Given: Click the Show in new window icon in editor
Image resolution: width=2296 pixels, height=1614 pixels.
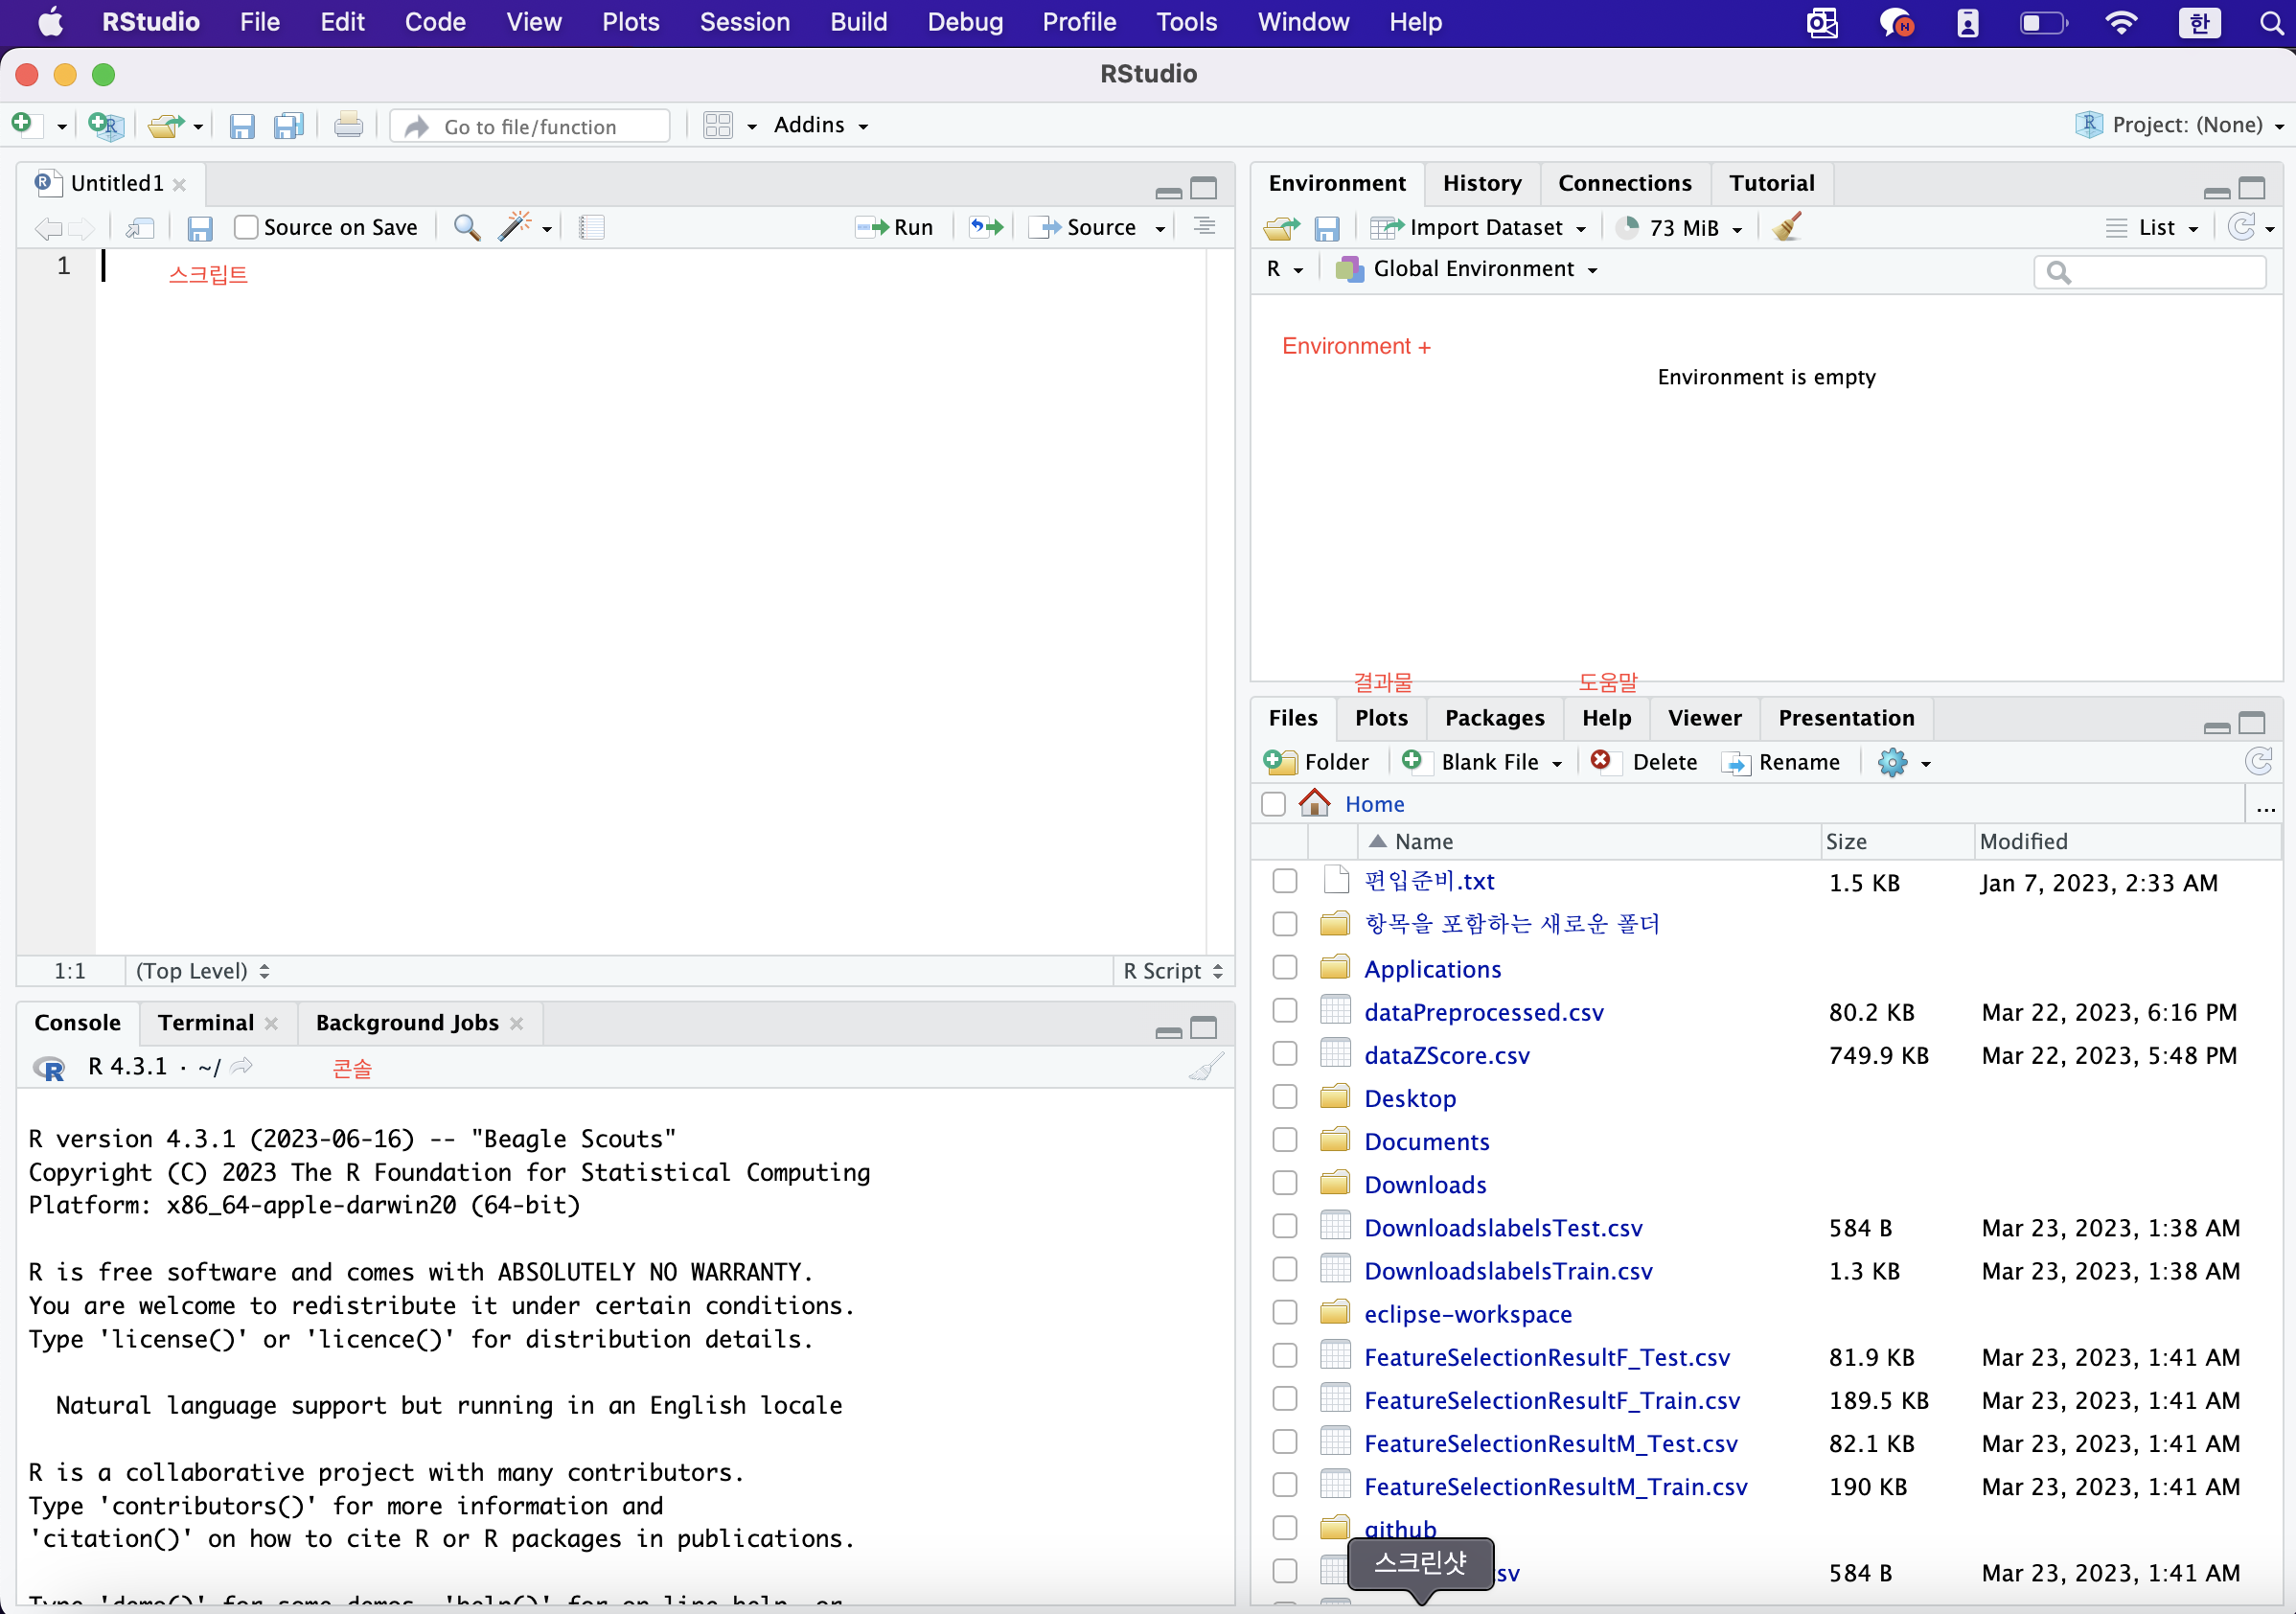Looking at the screenshot, I should point(140,228).
